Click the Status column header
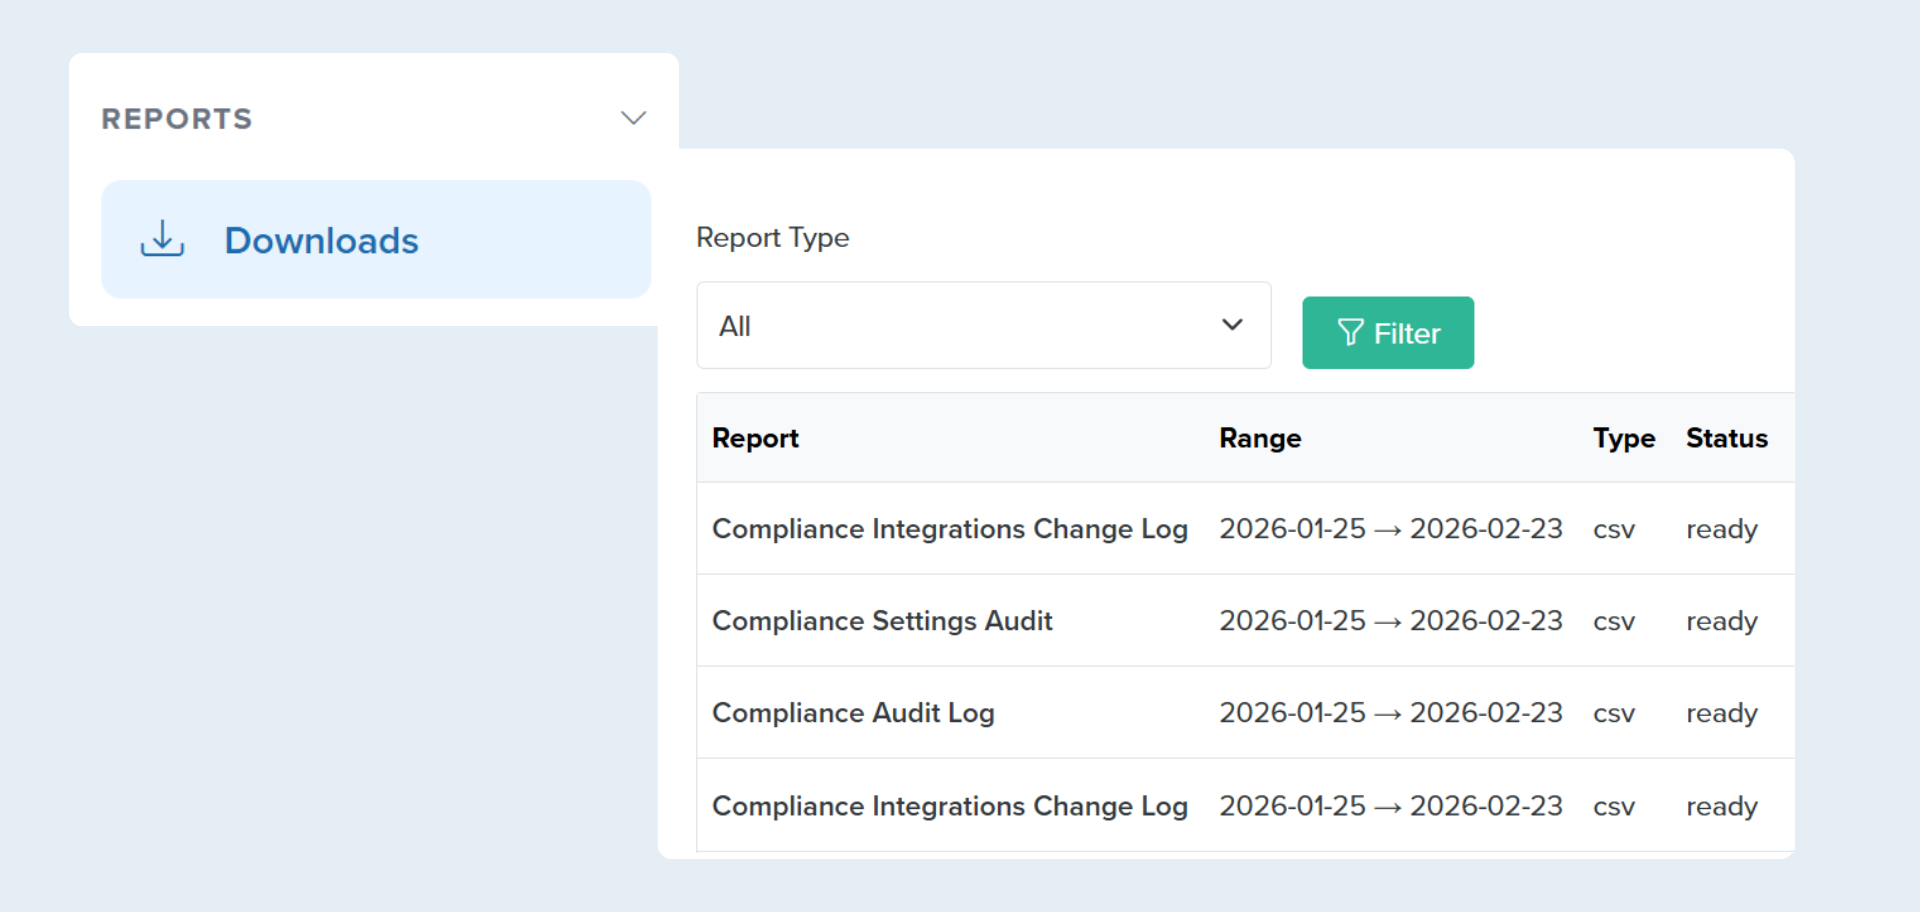The image size is (1920, 912). pyautogui.click(x=1726, y=438)
